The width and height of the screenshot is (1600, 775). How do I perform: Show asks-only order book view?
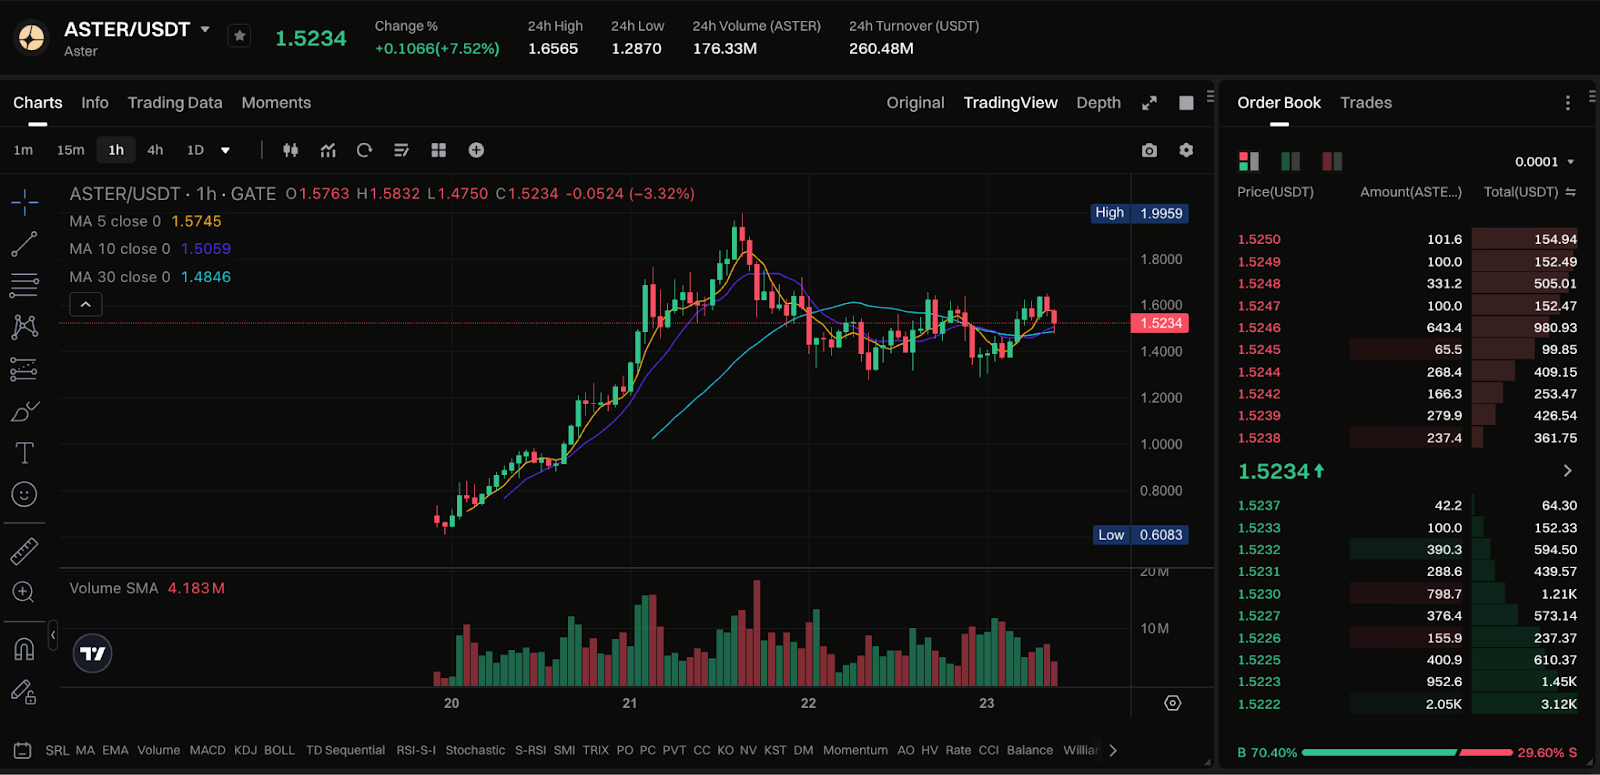[1332, 161]
